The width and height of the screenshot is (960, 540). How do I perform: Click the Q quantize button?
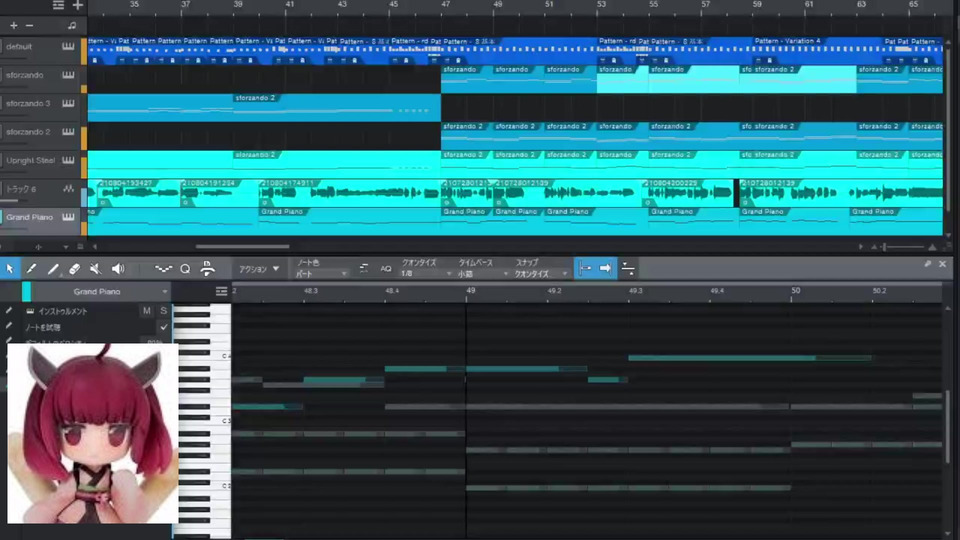pos(185,268)
